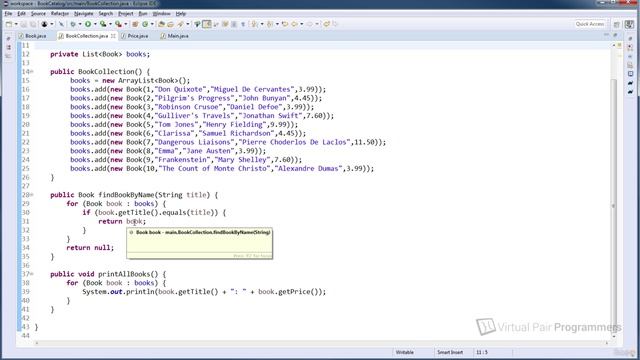Click the Back navigation arrow icon
The image size is (640, 360).
point(294,24)
